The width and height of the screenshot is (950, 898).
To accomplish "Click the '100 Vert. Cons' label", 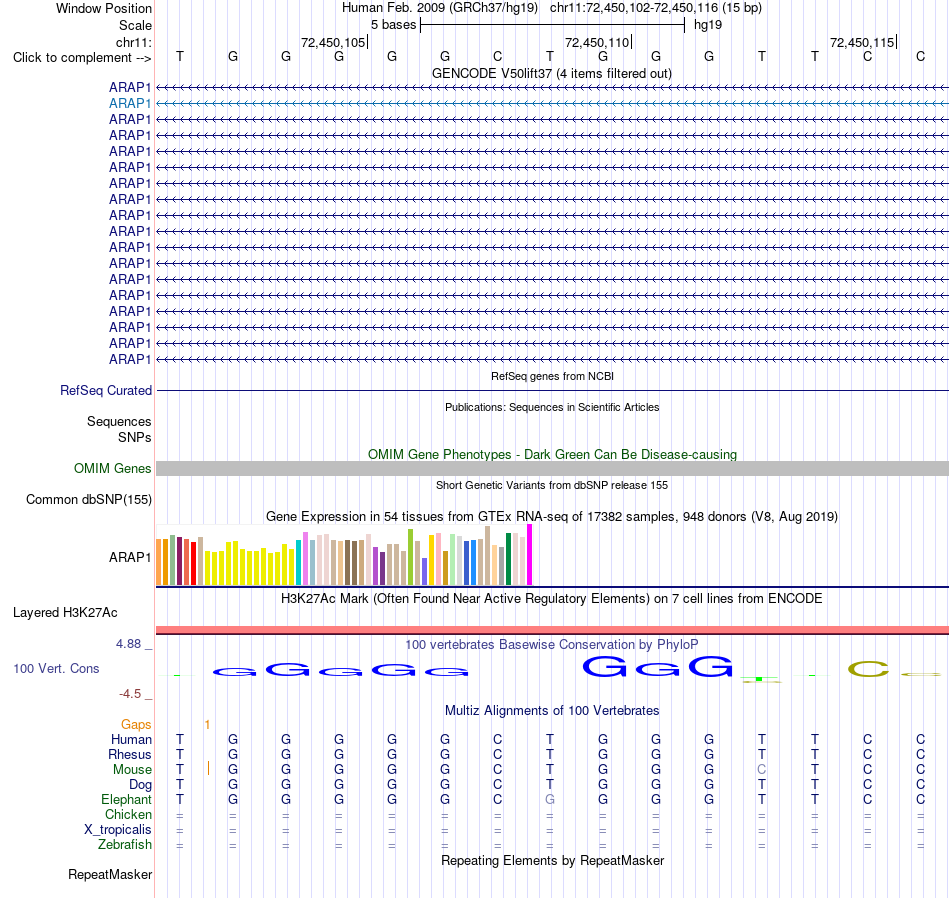I will [56, 668].
